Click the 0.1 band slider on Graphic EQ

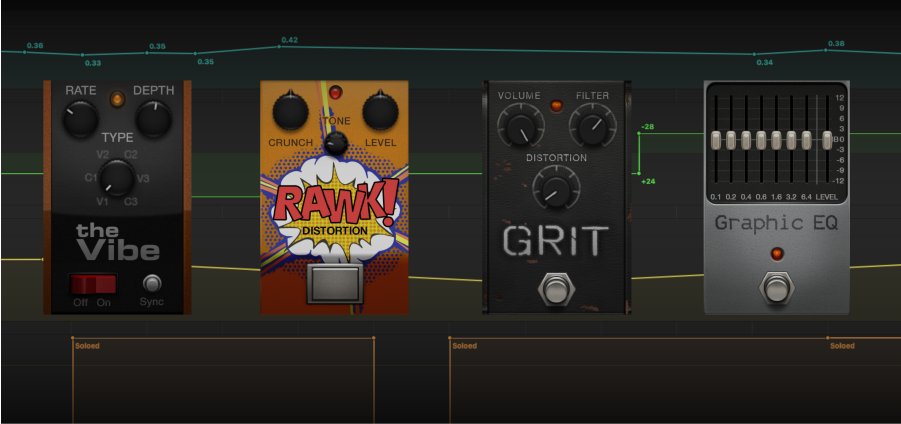(x=716, y=140)
